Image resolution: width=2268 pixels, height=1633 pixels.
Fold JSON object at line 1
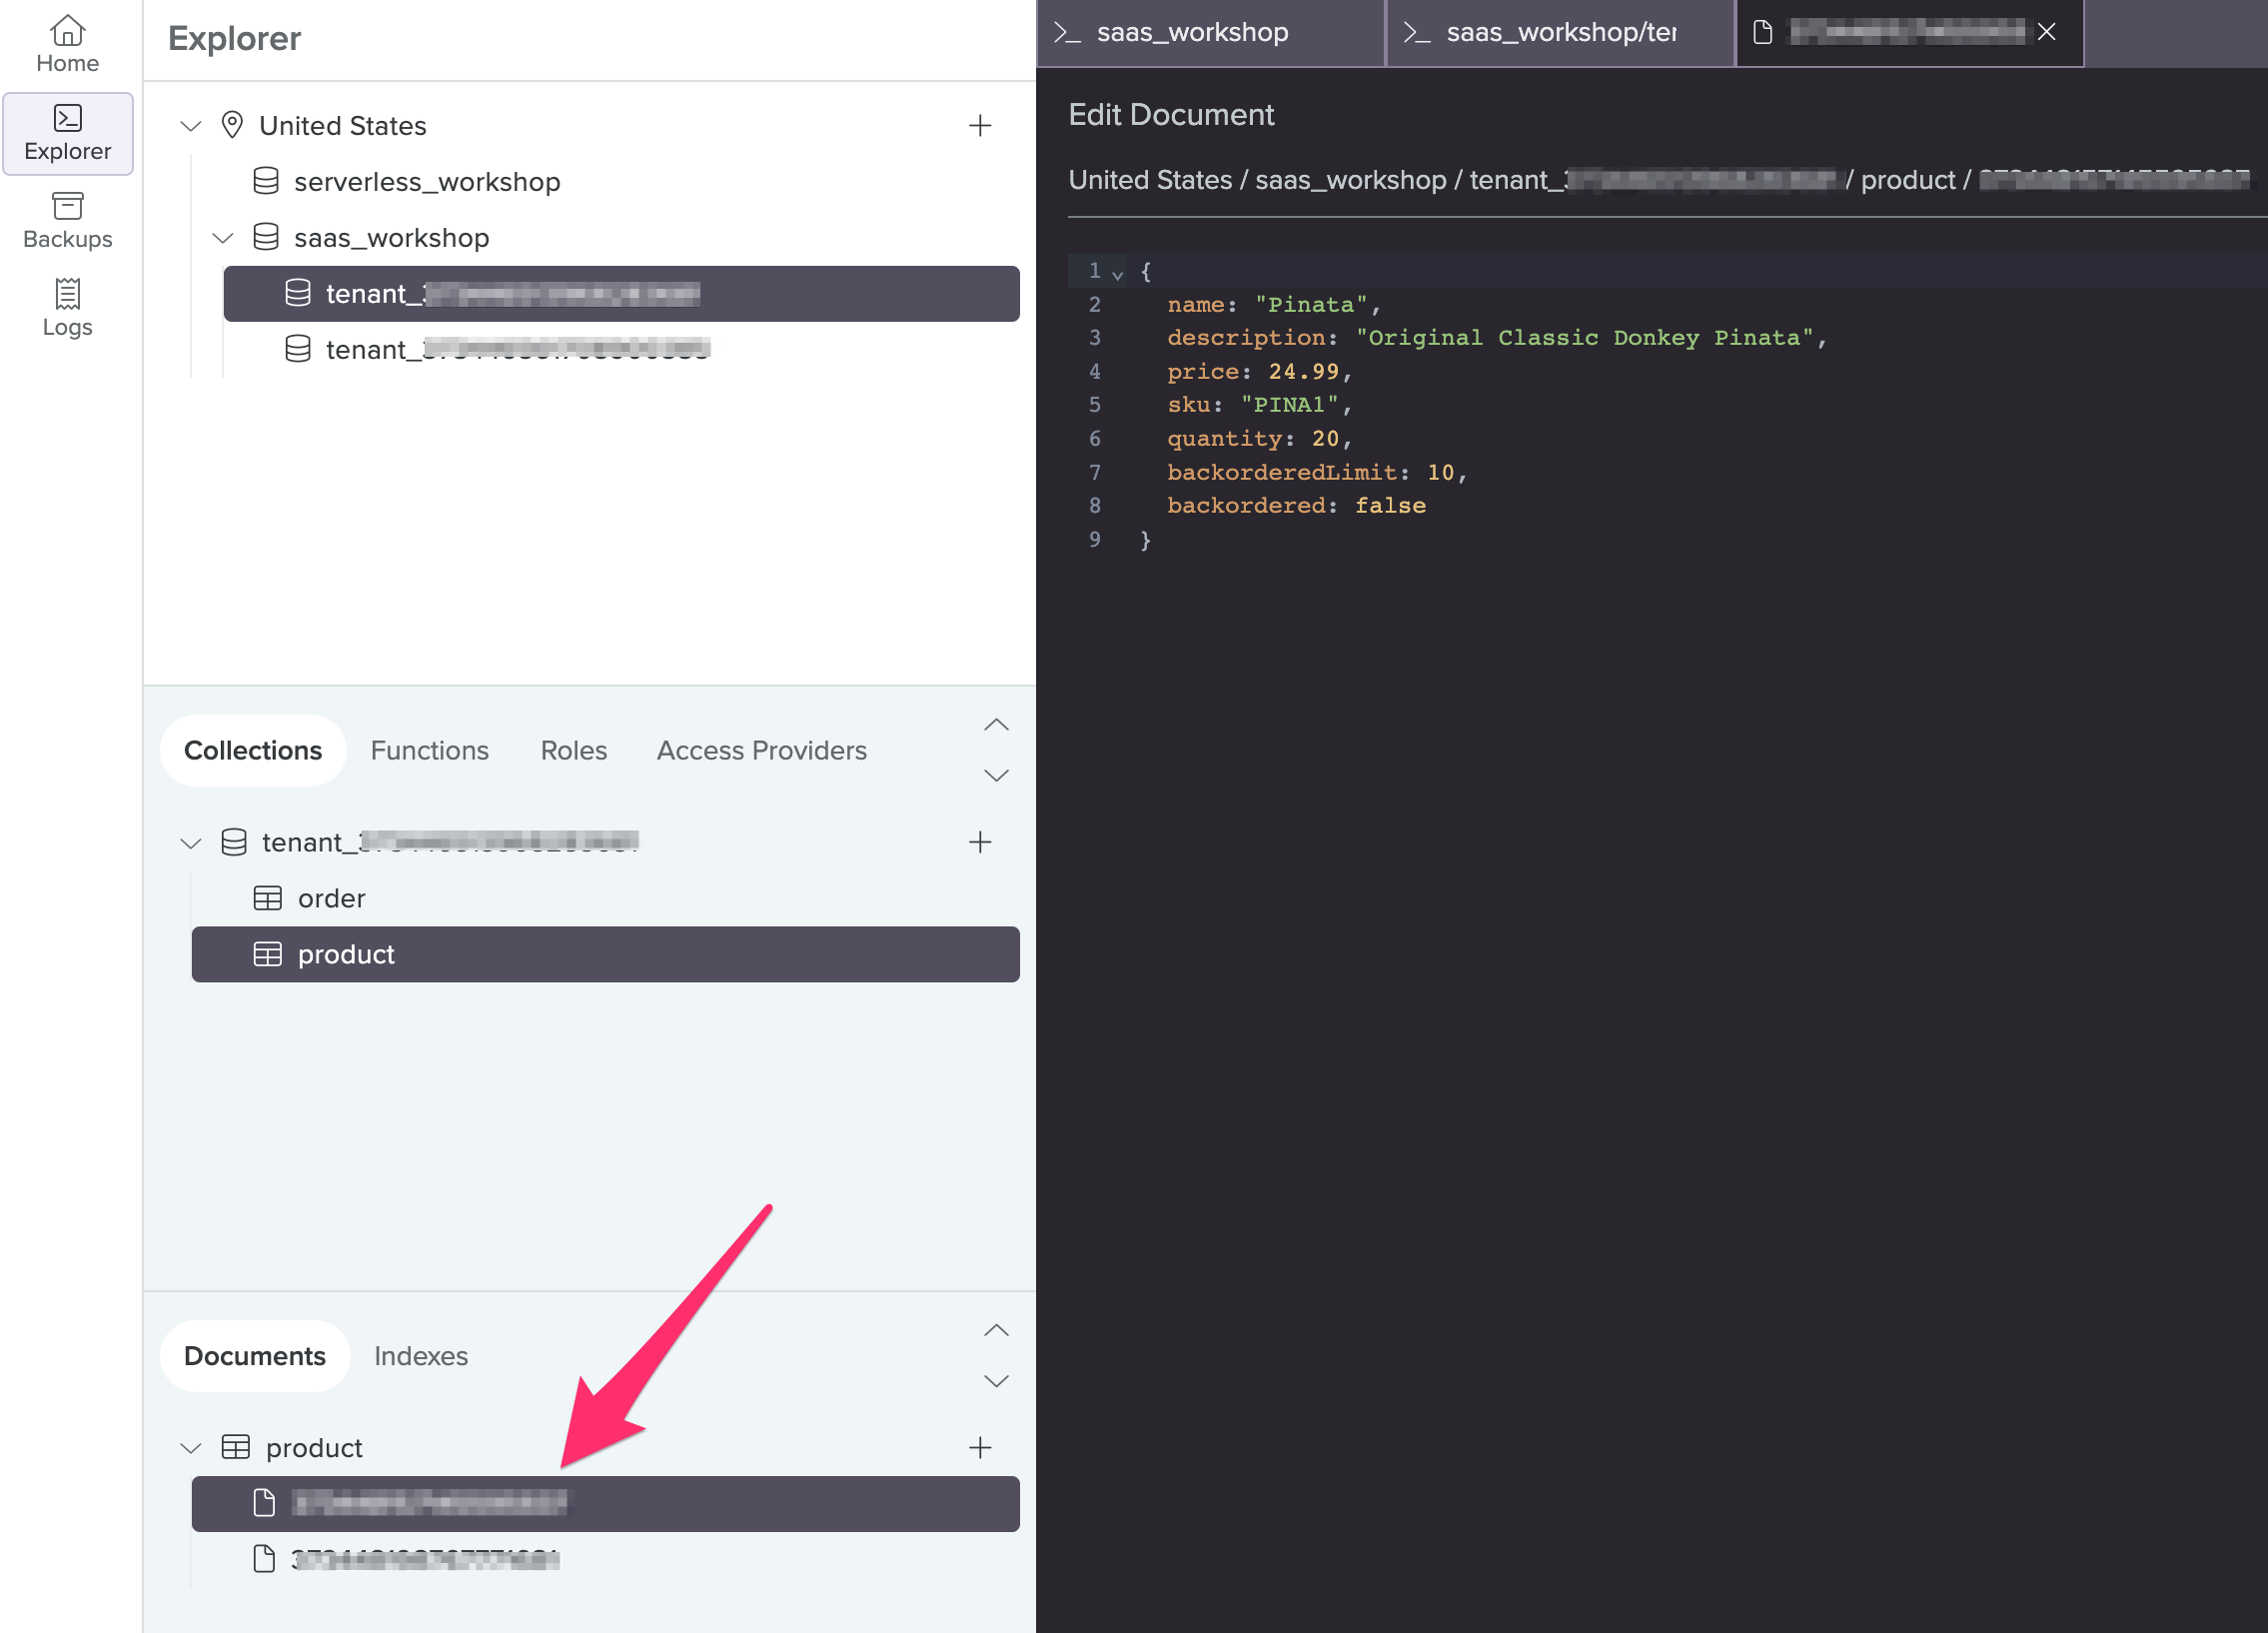click(1118, 273)
